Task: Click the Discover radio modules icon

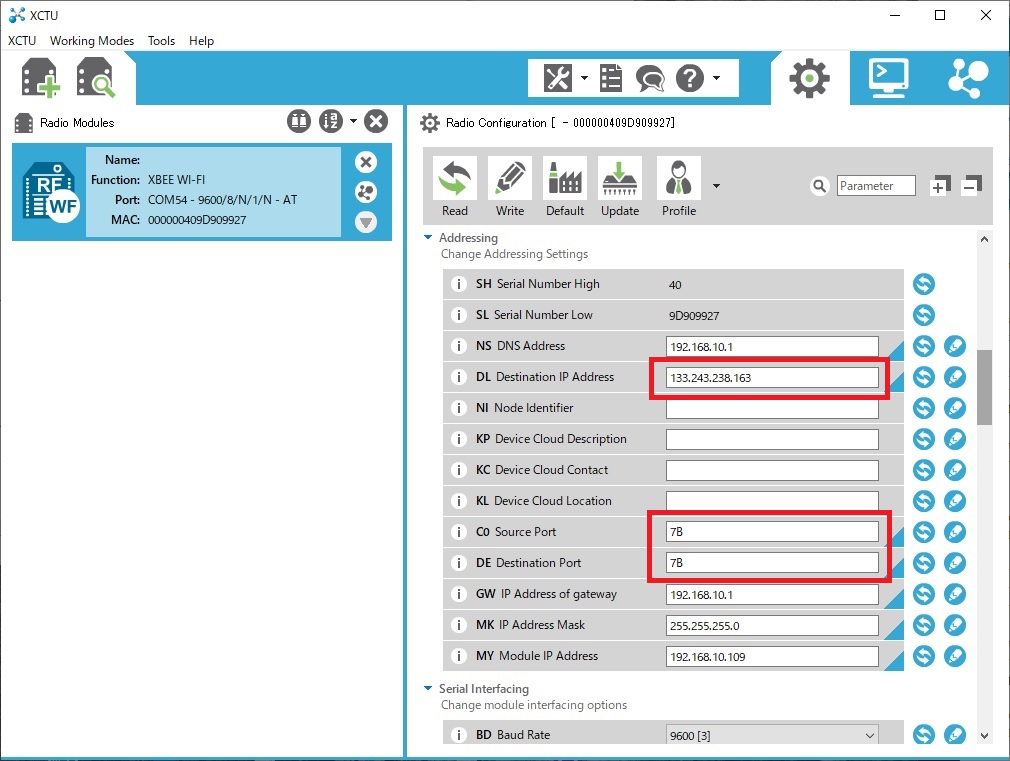Action: [97, 79]
